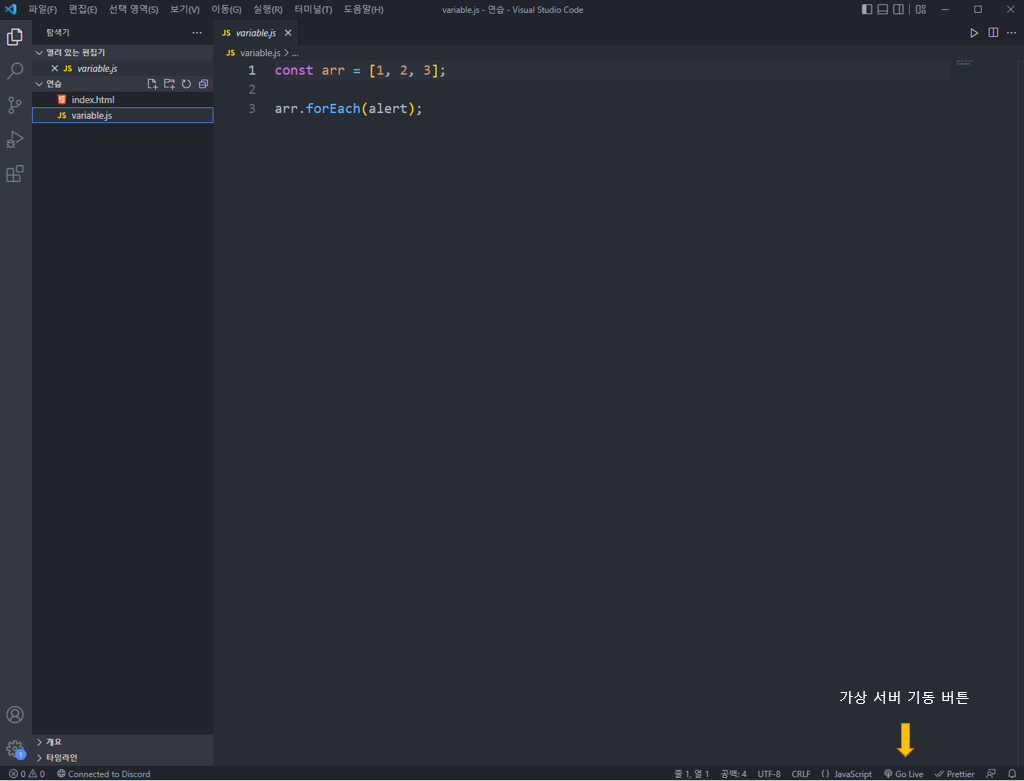Open editor More Actions ellipsis

click(1011, 33)
